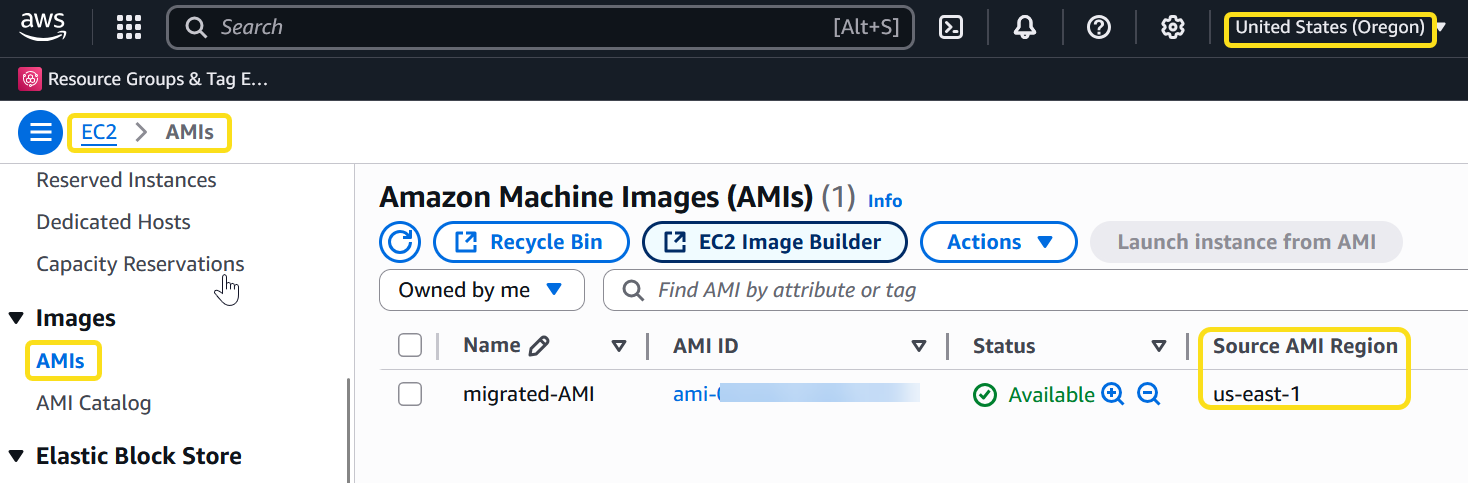Open the Actions dropdown
This screenshot has height=483, width=1468.
click(x=998, y=242)
